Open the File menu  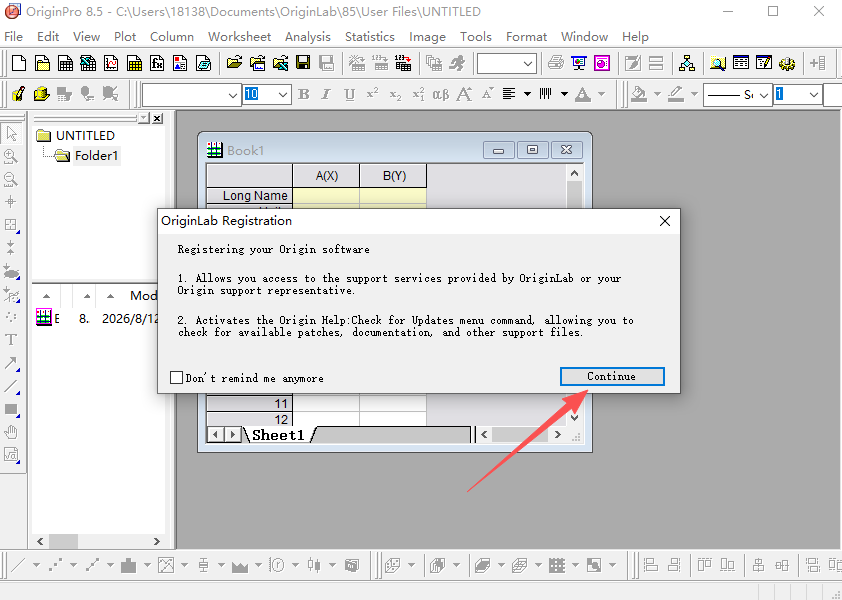pos(13,37)
